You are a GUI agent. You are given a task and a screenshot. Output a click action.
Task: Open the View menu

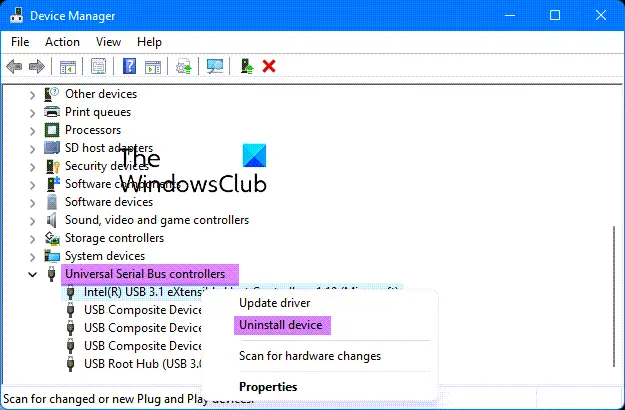[108, 42]
